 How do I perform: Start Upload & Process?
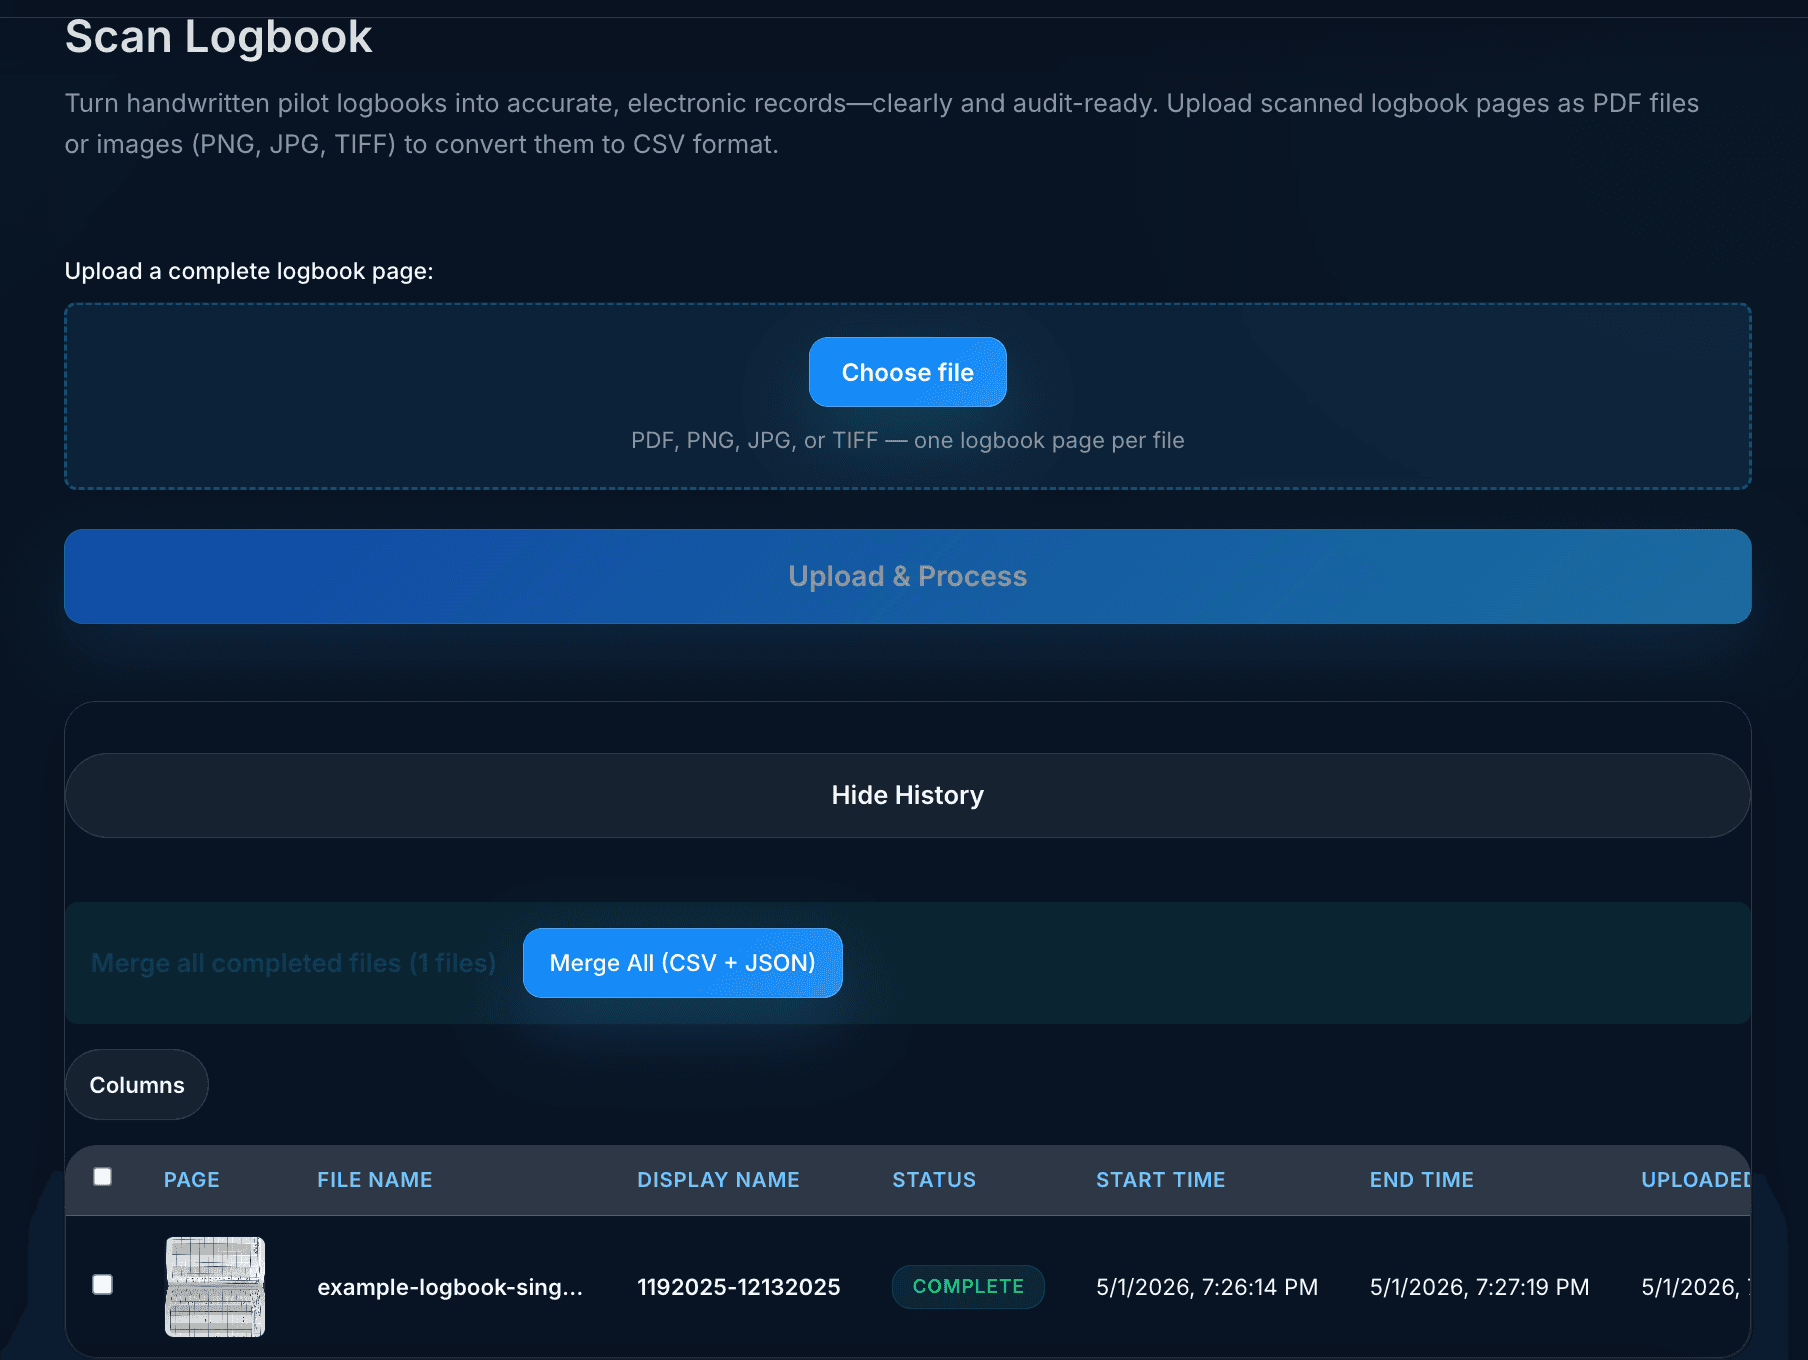click(907, 576)
